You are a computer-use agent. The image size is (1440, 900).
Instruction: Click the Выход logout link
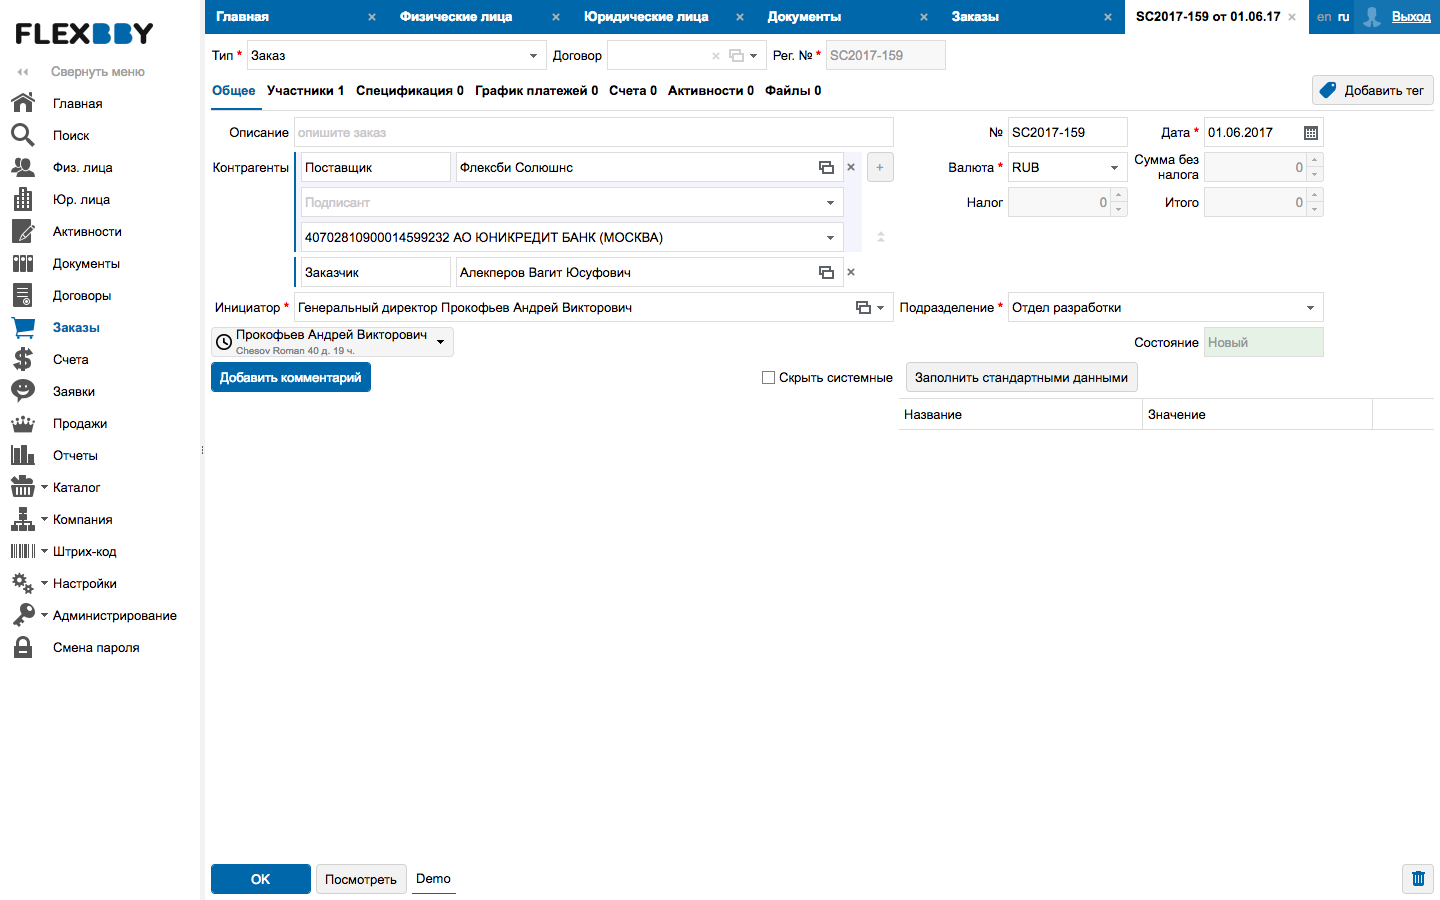[1410, 17]
